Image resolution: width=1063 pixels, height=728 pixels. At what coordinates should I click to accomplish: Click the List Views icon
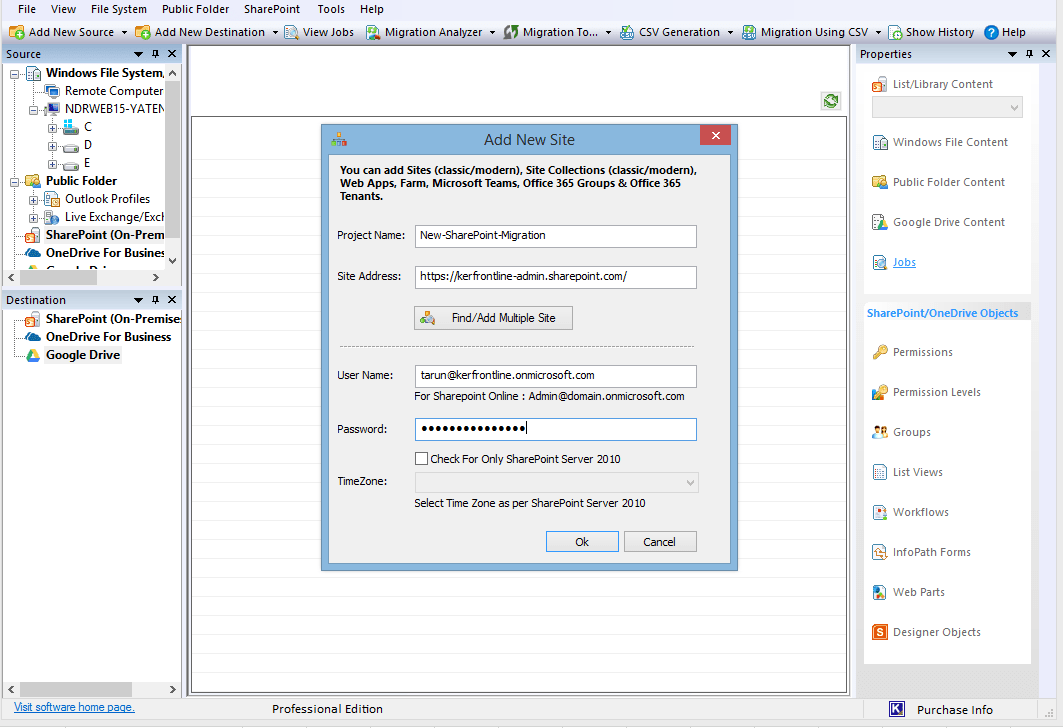pyautogui.click(x=880, y=472)
